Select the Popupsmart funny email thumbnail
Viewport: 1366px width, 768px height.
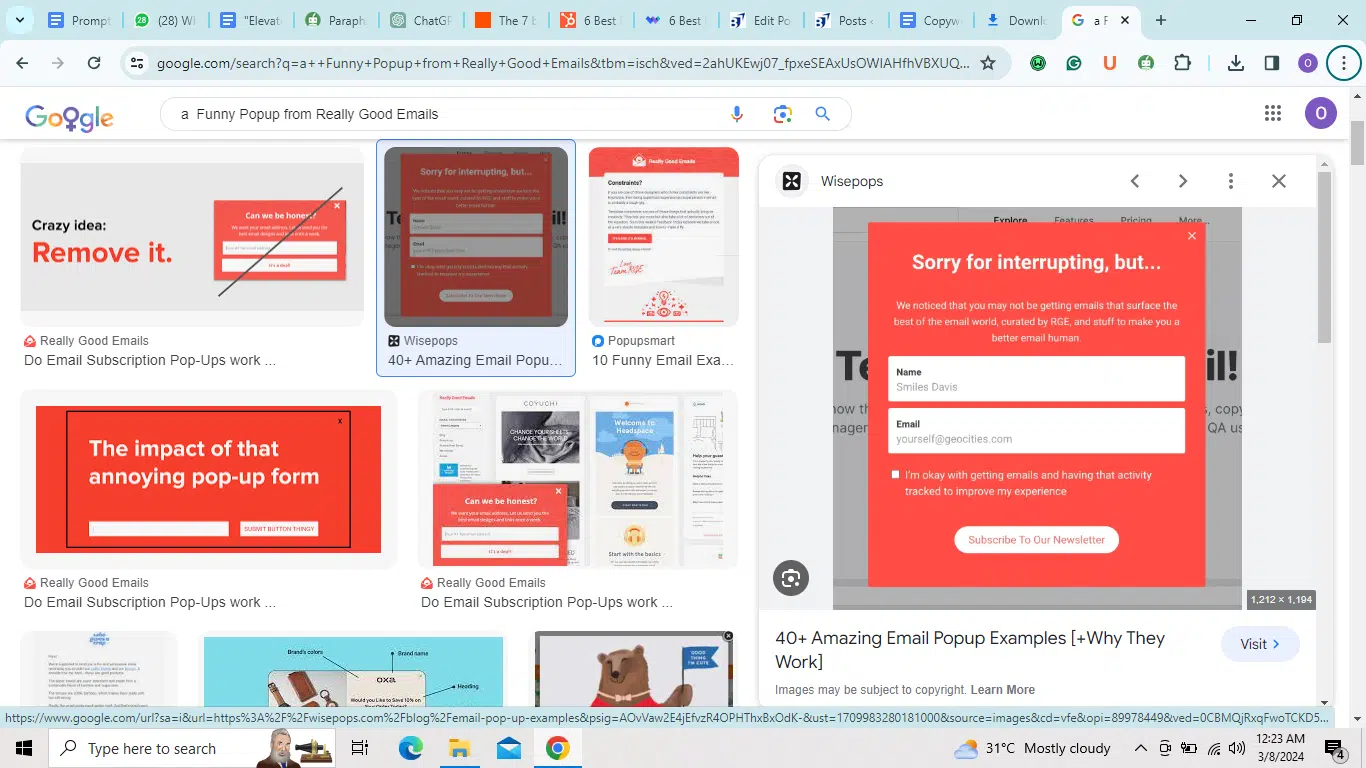[664, 237]
